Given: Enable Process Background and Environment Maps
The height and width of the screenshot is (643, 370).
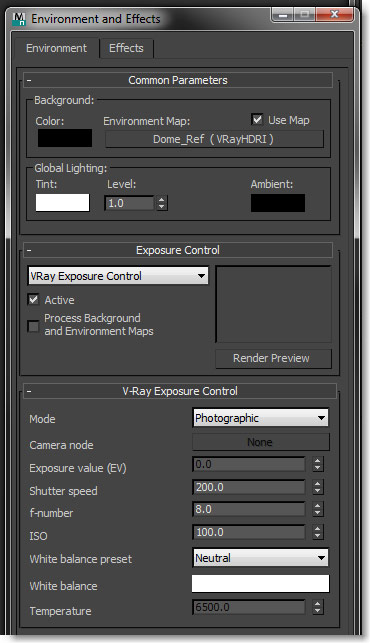Looking at the screenshot, I should pyautogui.click(x=33, y=326).
